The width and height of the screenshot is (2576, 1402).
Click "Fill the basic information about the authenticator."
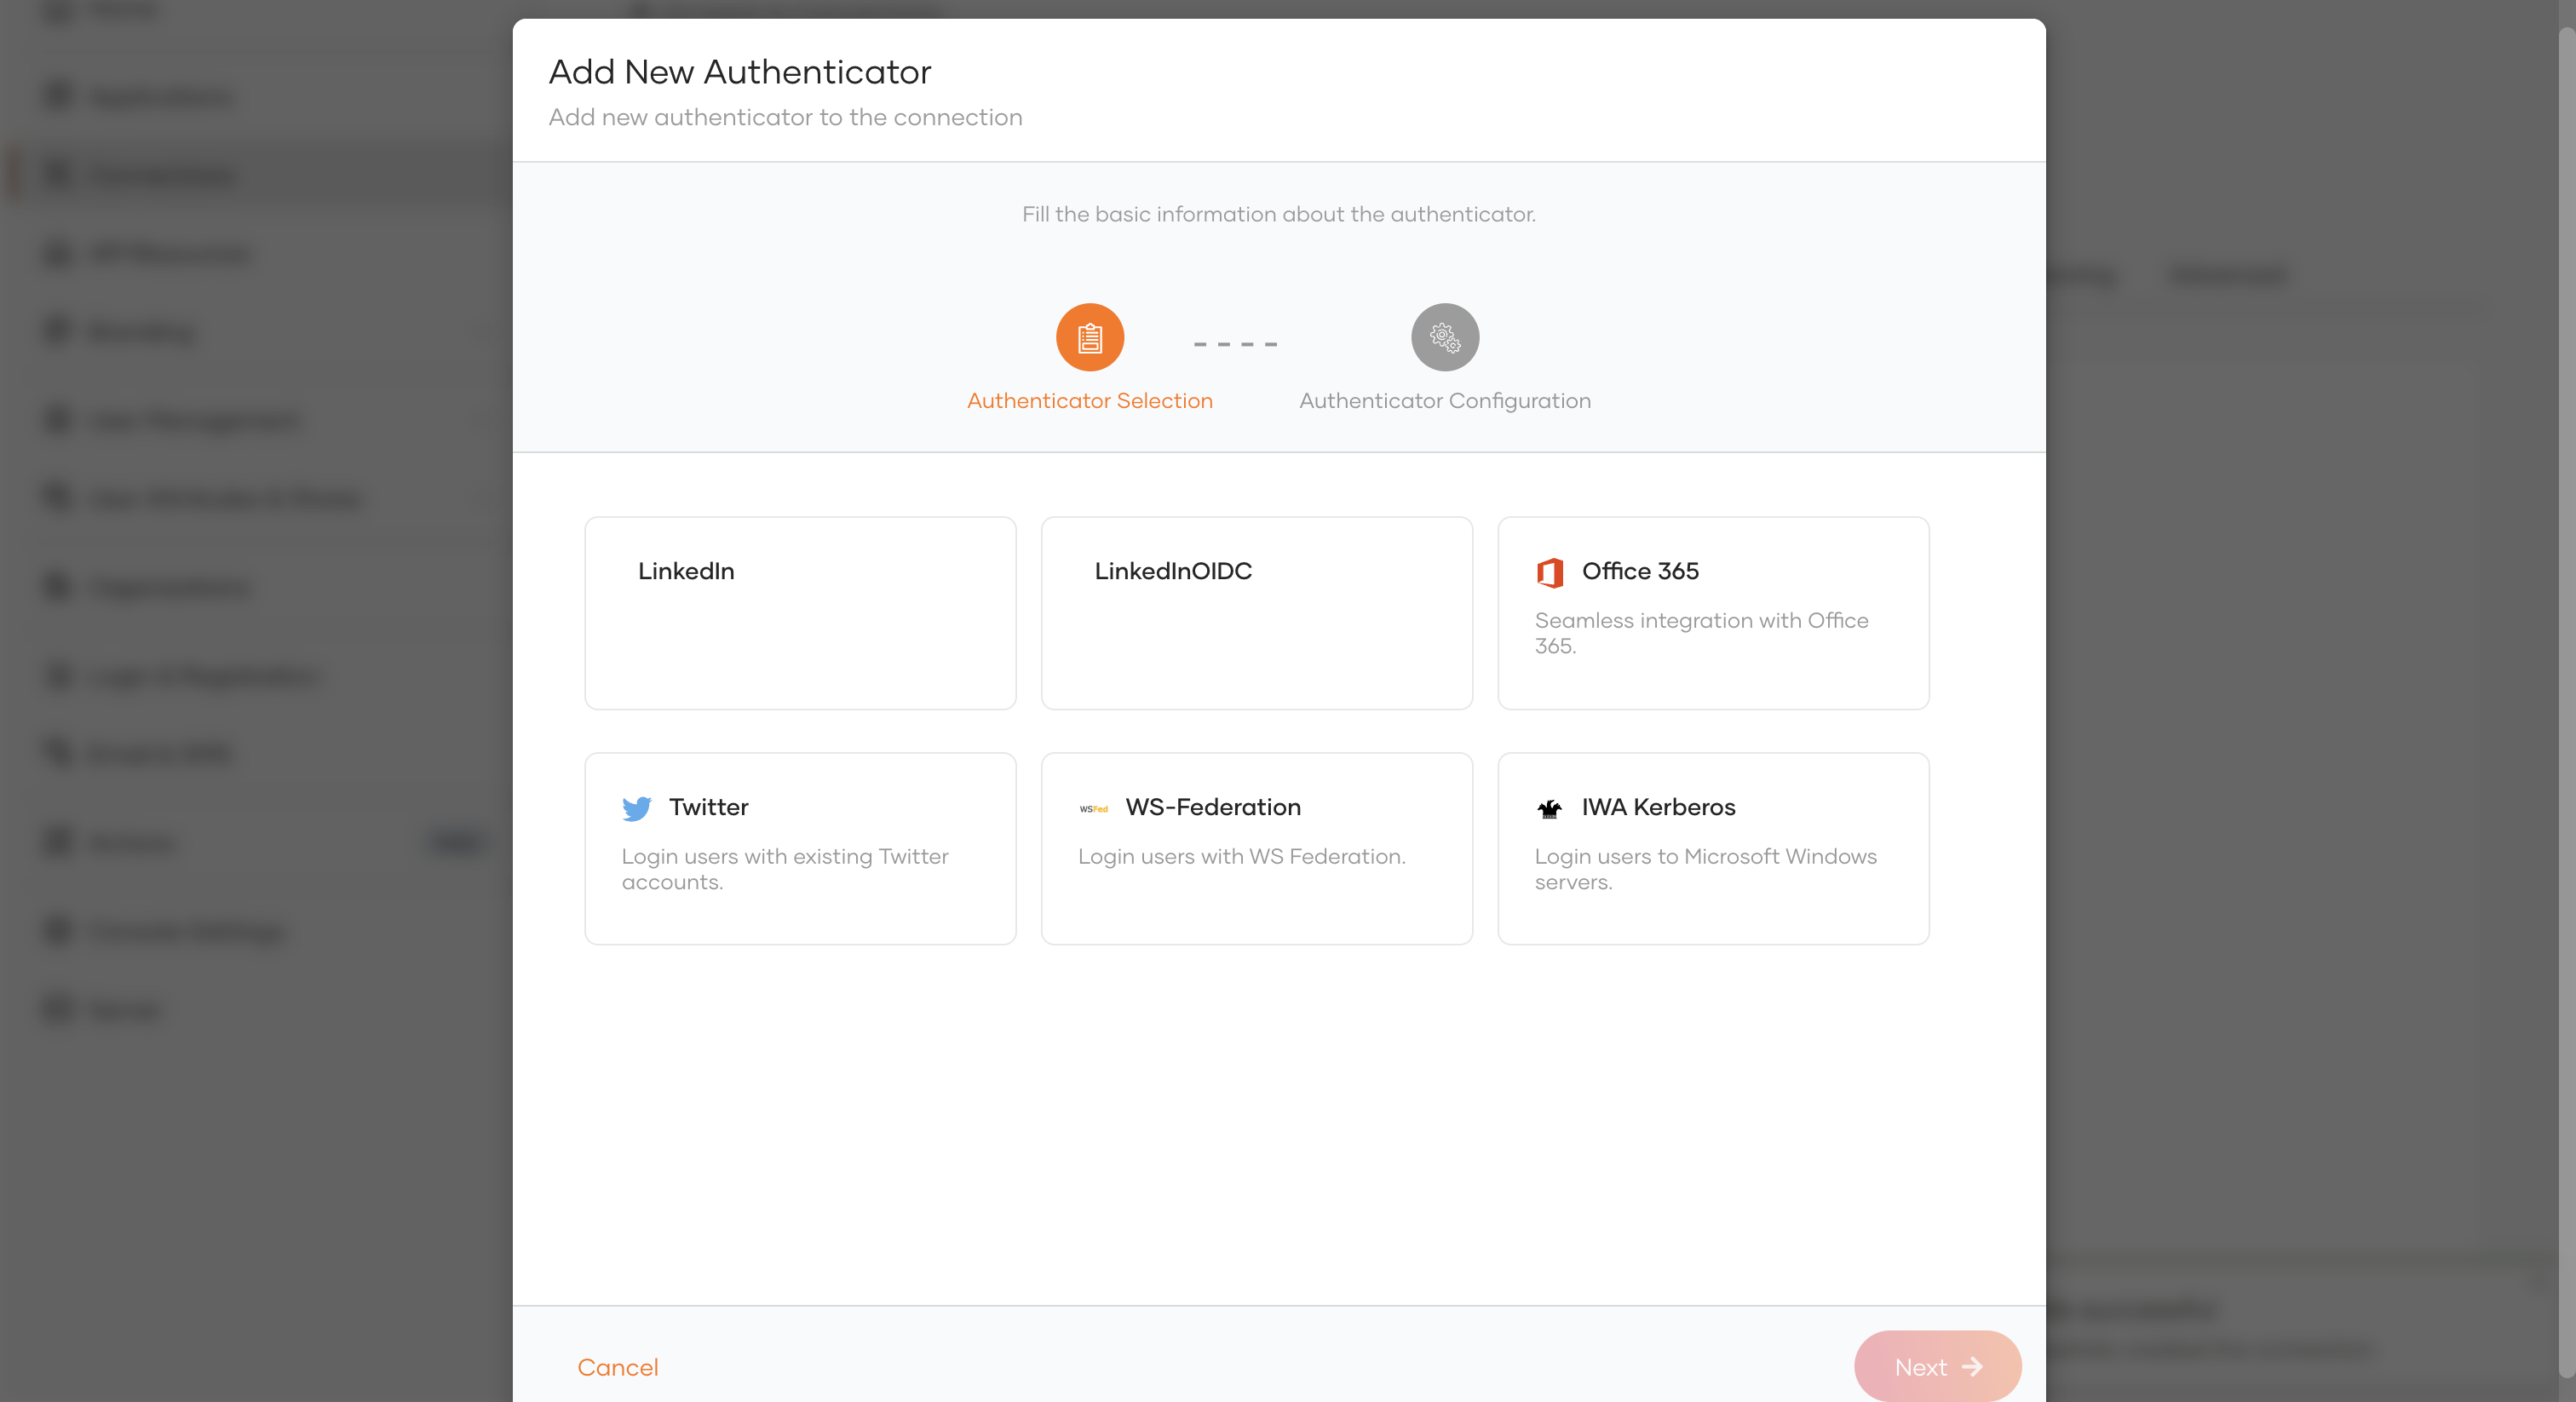pyautogui.click(x=1279, y=214)
